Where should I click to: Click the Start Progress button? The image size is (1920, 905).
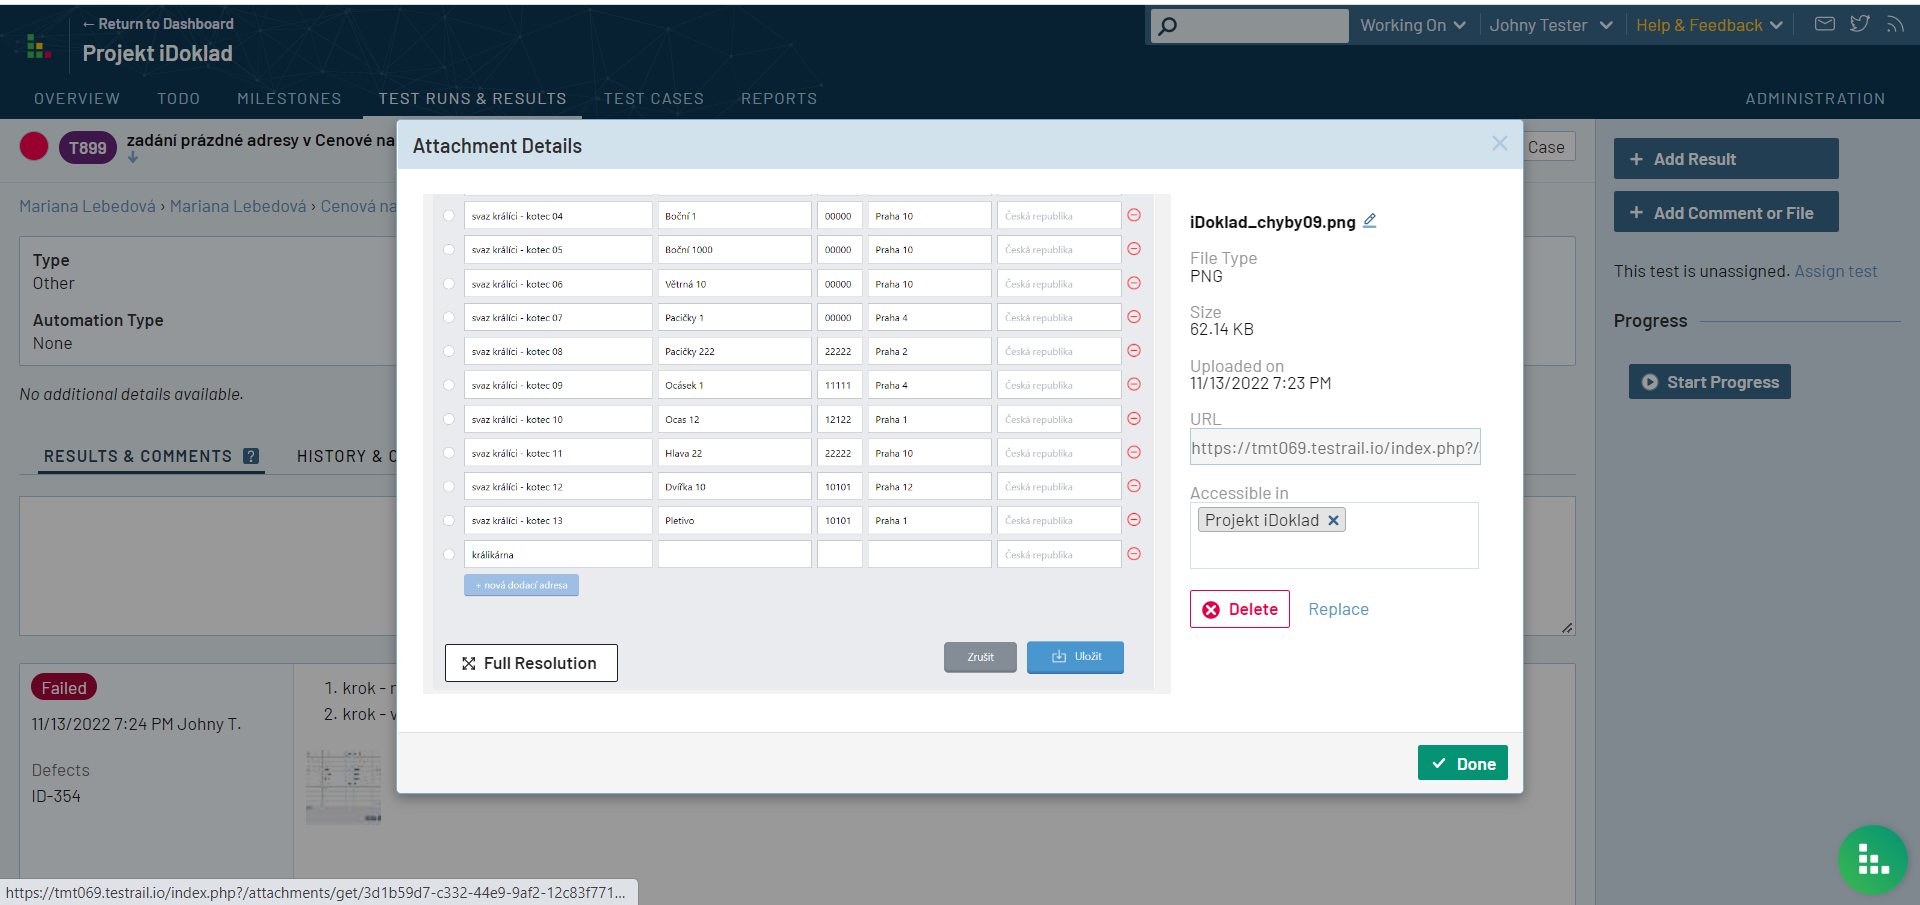[x=1710, y=382]
